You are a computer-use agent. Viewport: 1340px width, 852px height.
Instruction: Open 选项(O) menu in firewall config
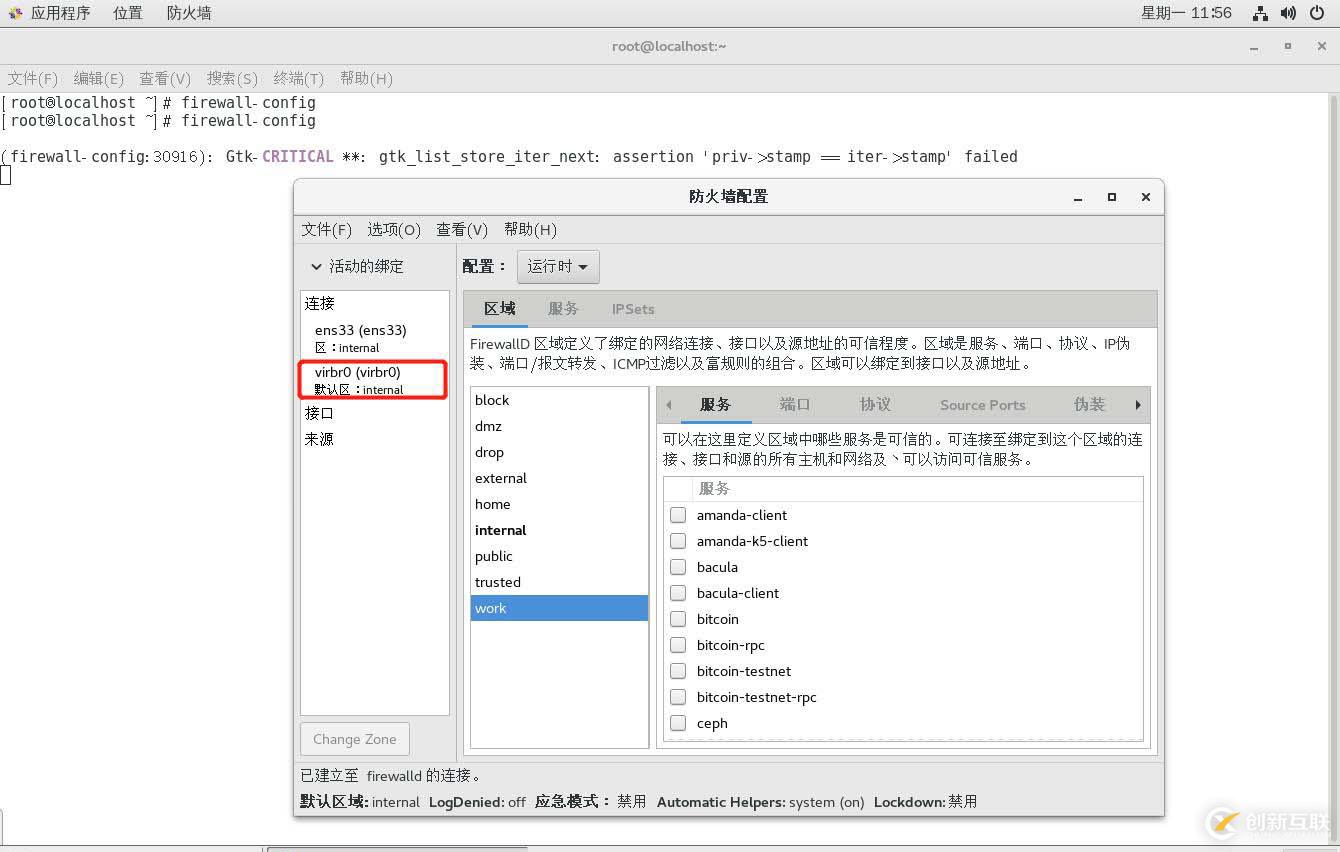[394, 229]
